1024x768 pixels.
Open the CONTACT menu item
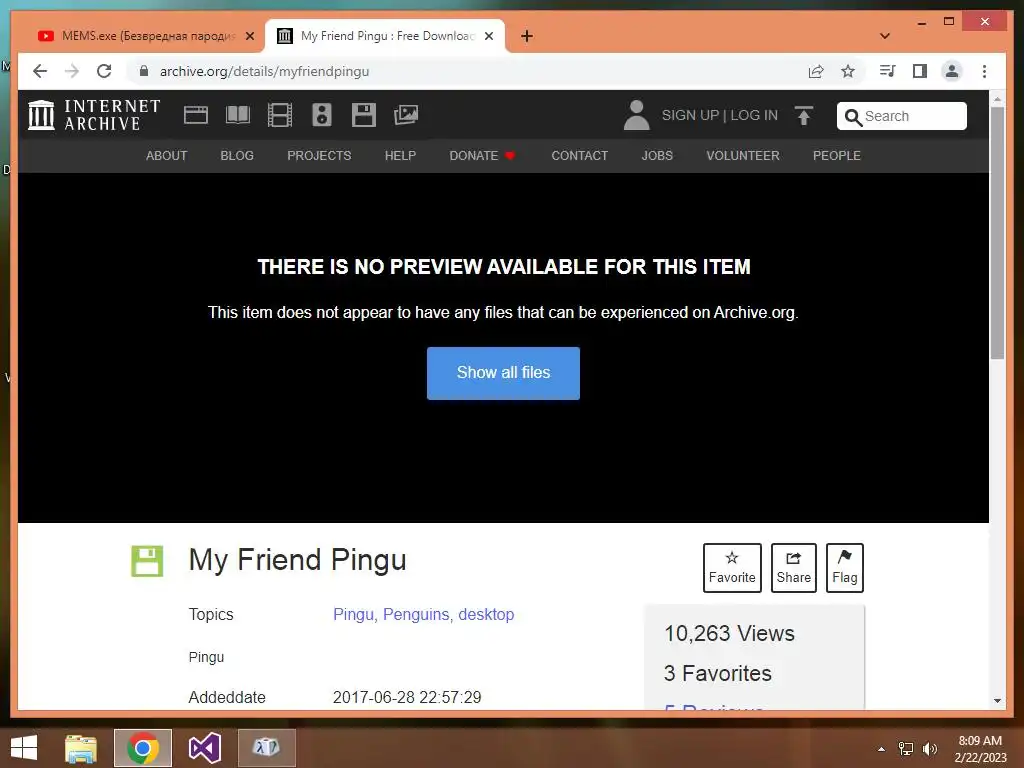(x=579, y=155)
